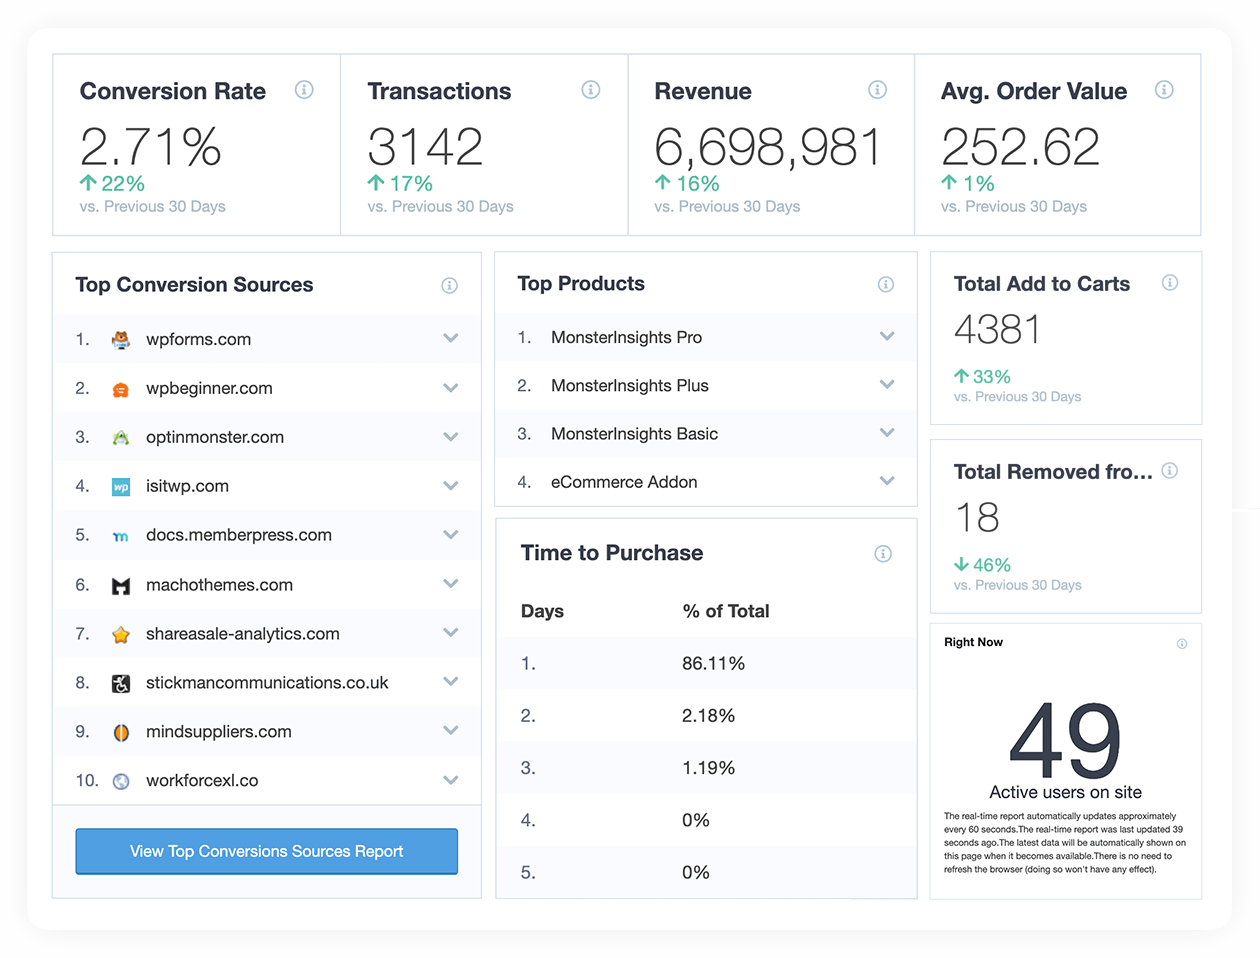Click the Top Products info icon
The image size is (1260, 958).
tap(886, 284)
